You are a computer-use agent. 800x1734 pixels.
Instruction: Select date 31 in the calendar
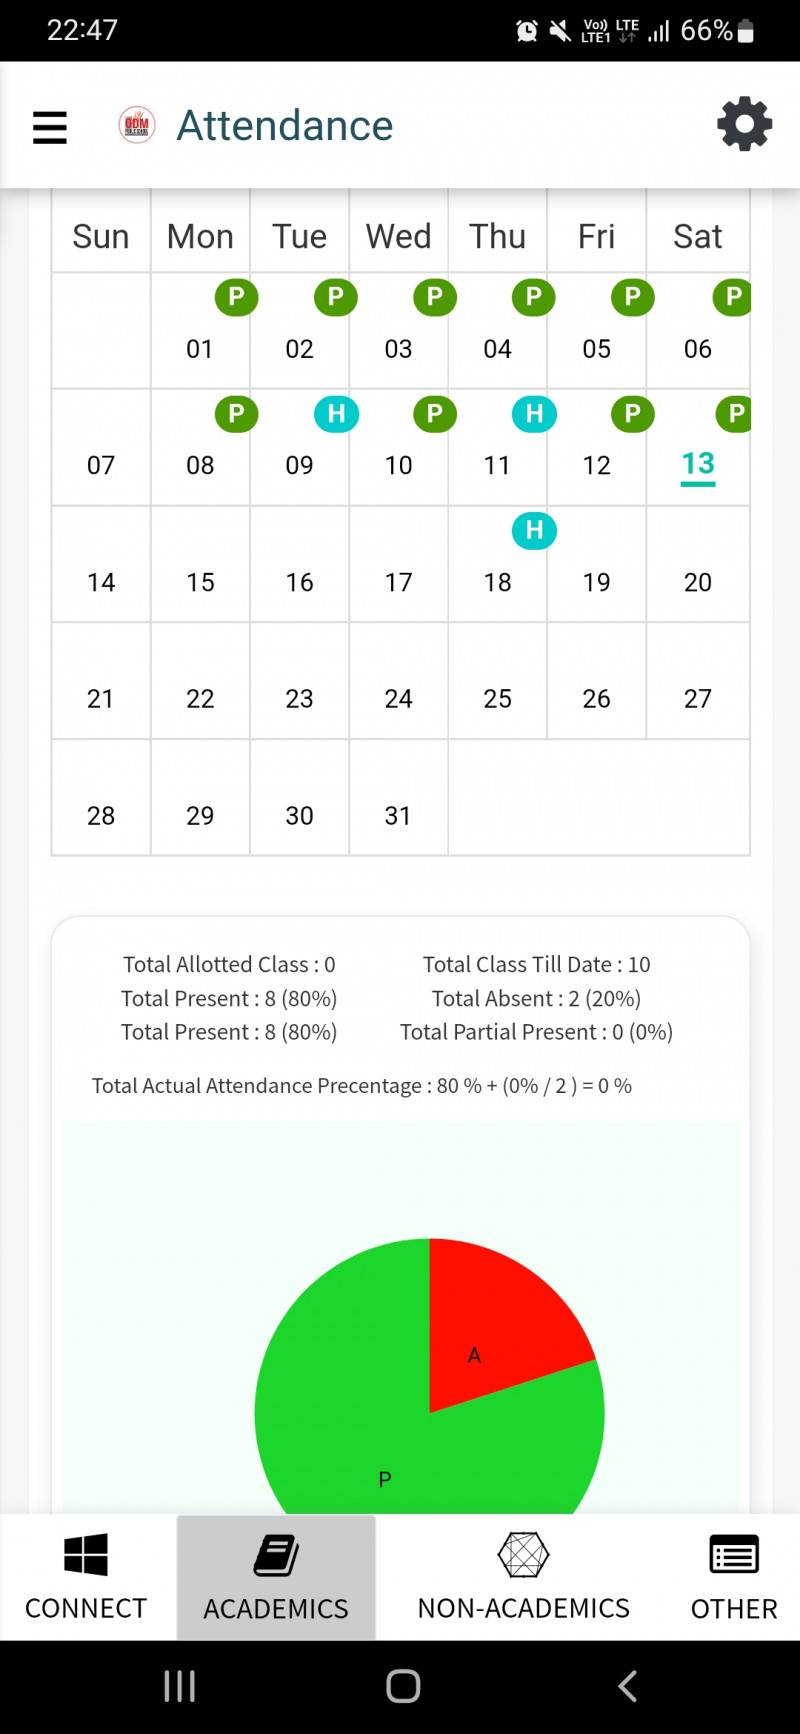[398, 815]
